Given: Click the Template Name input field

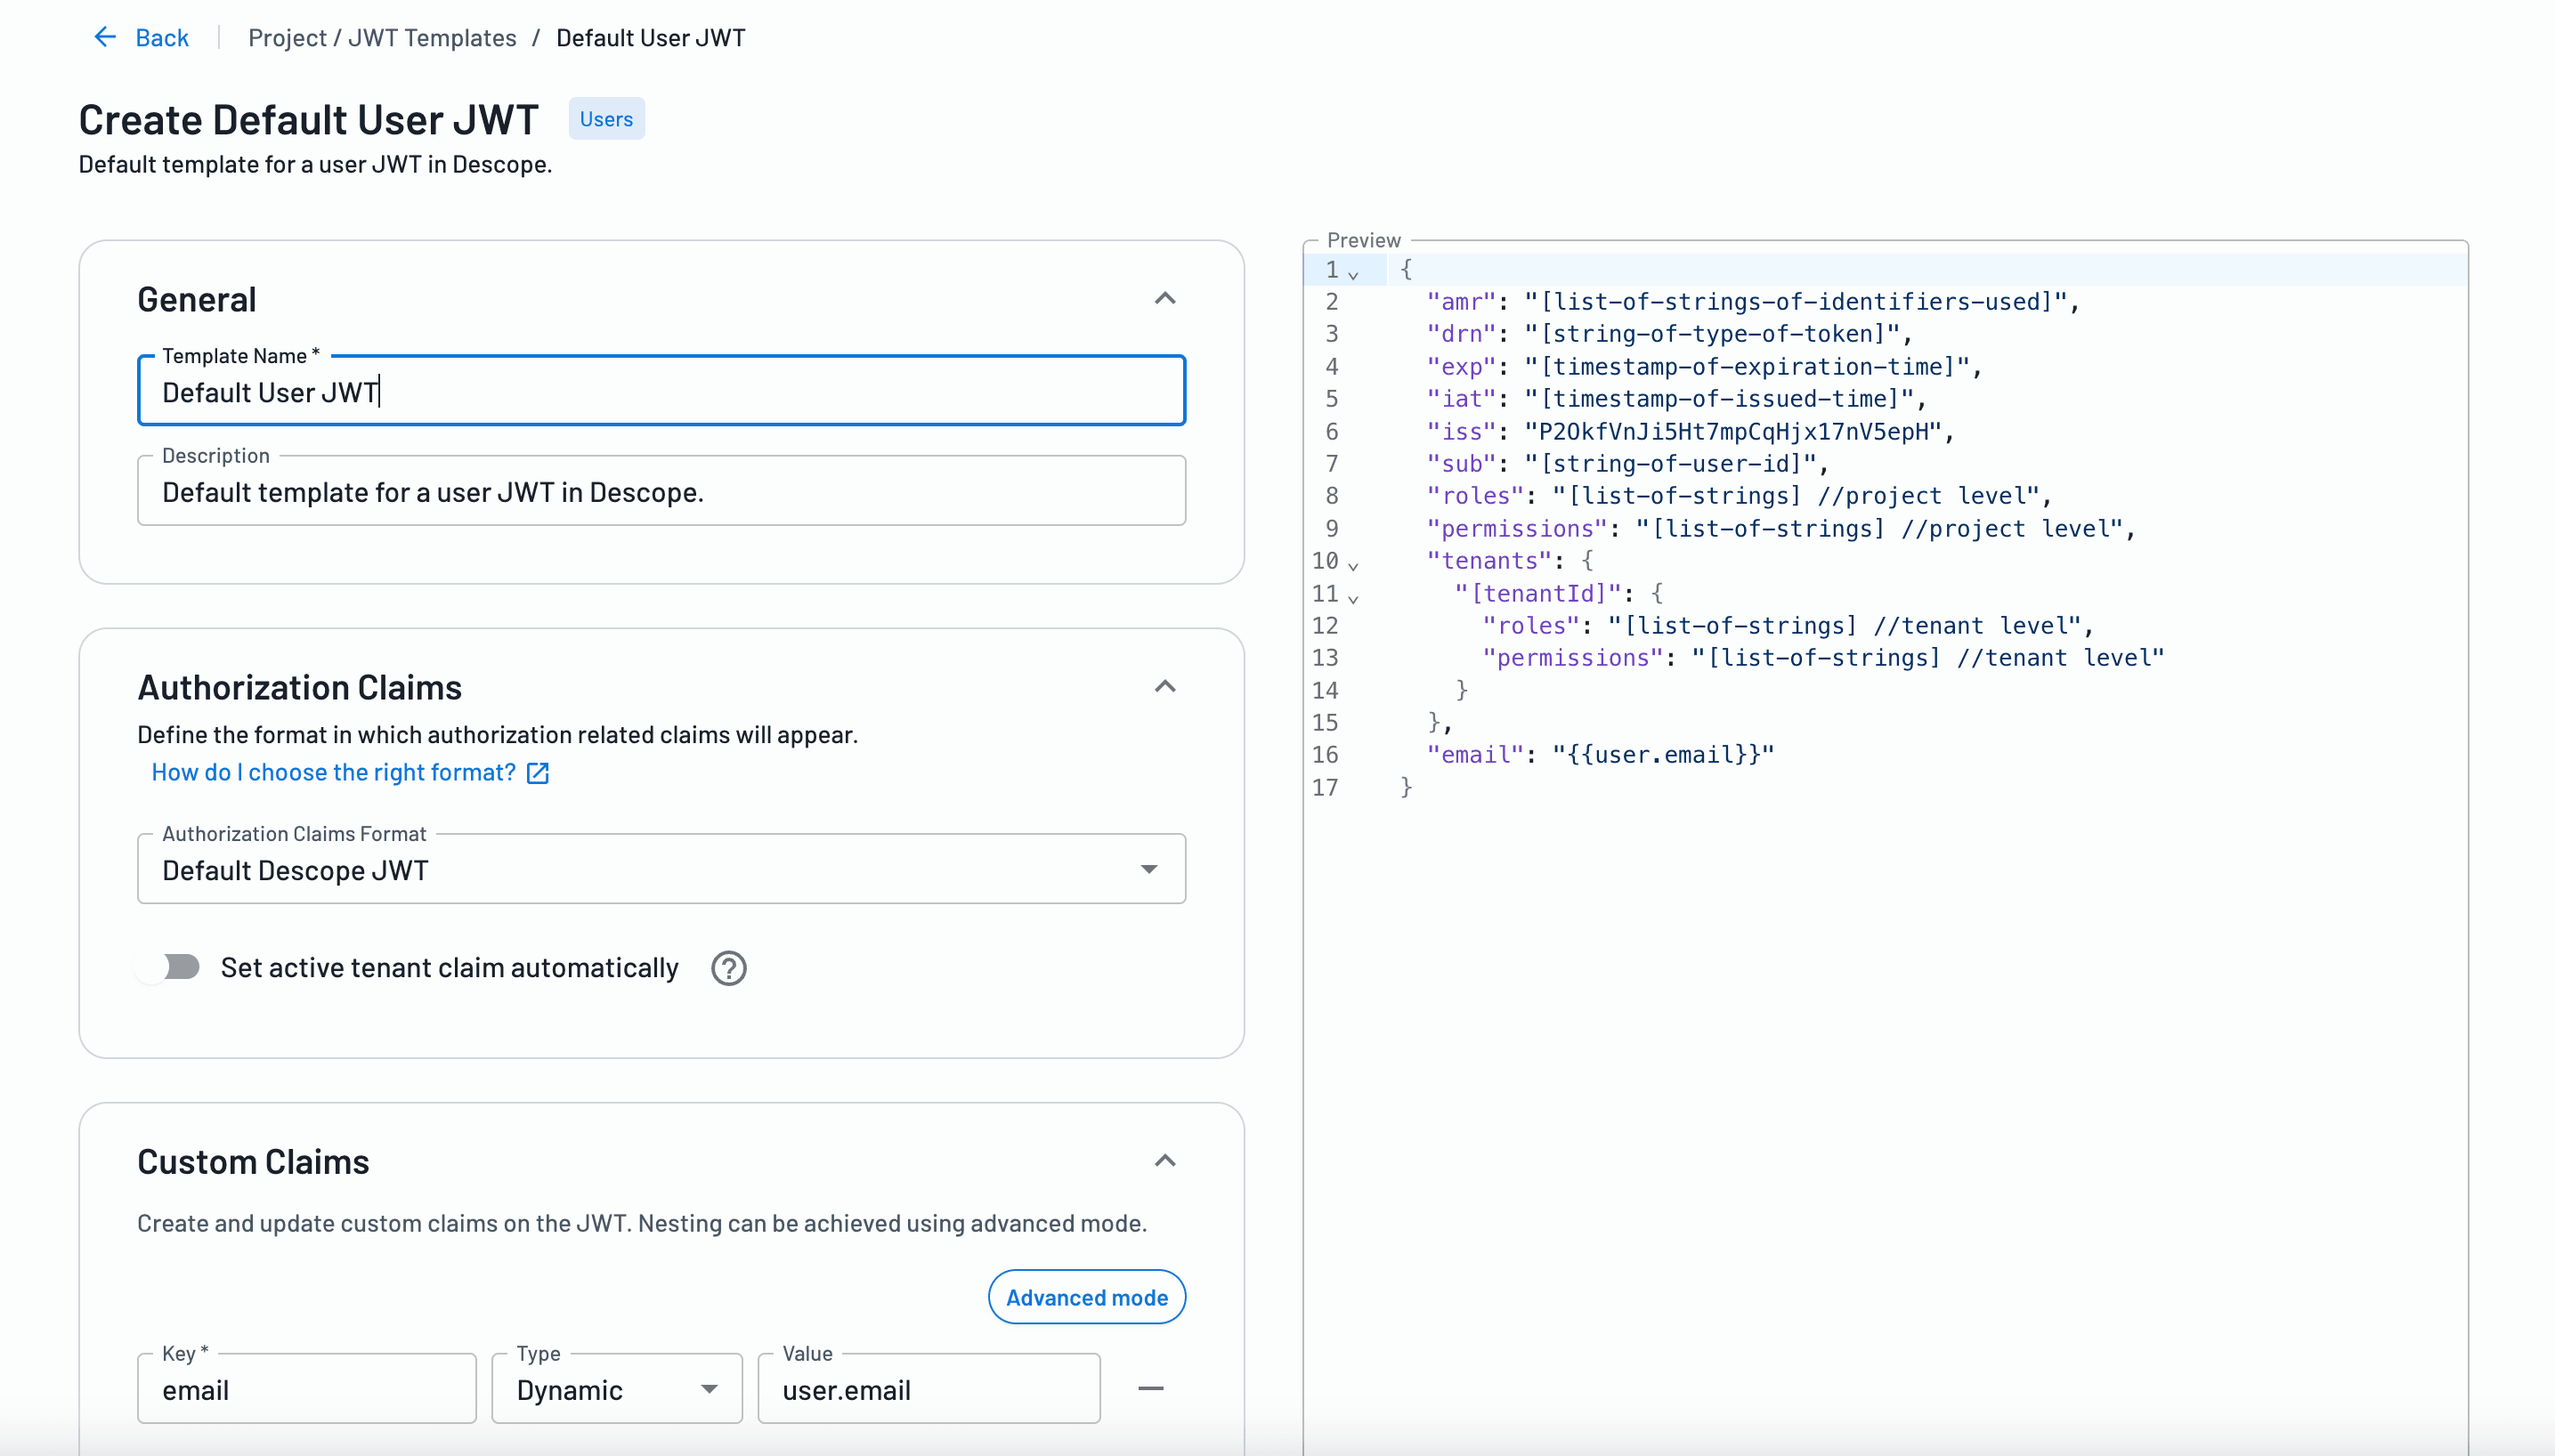Looking at the screenshot, I should point(660,391).
